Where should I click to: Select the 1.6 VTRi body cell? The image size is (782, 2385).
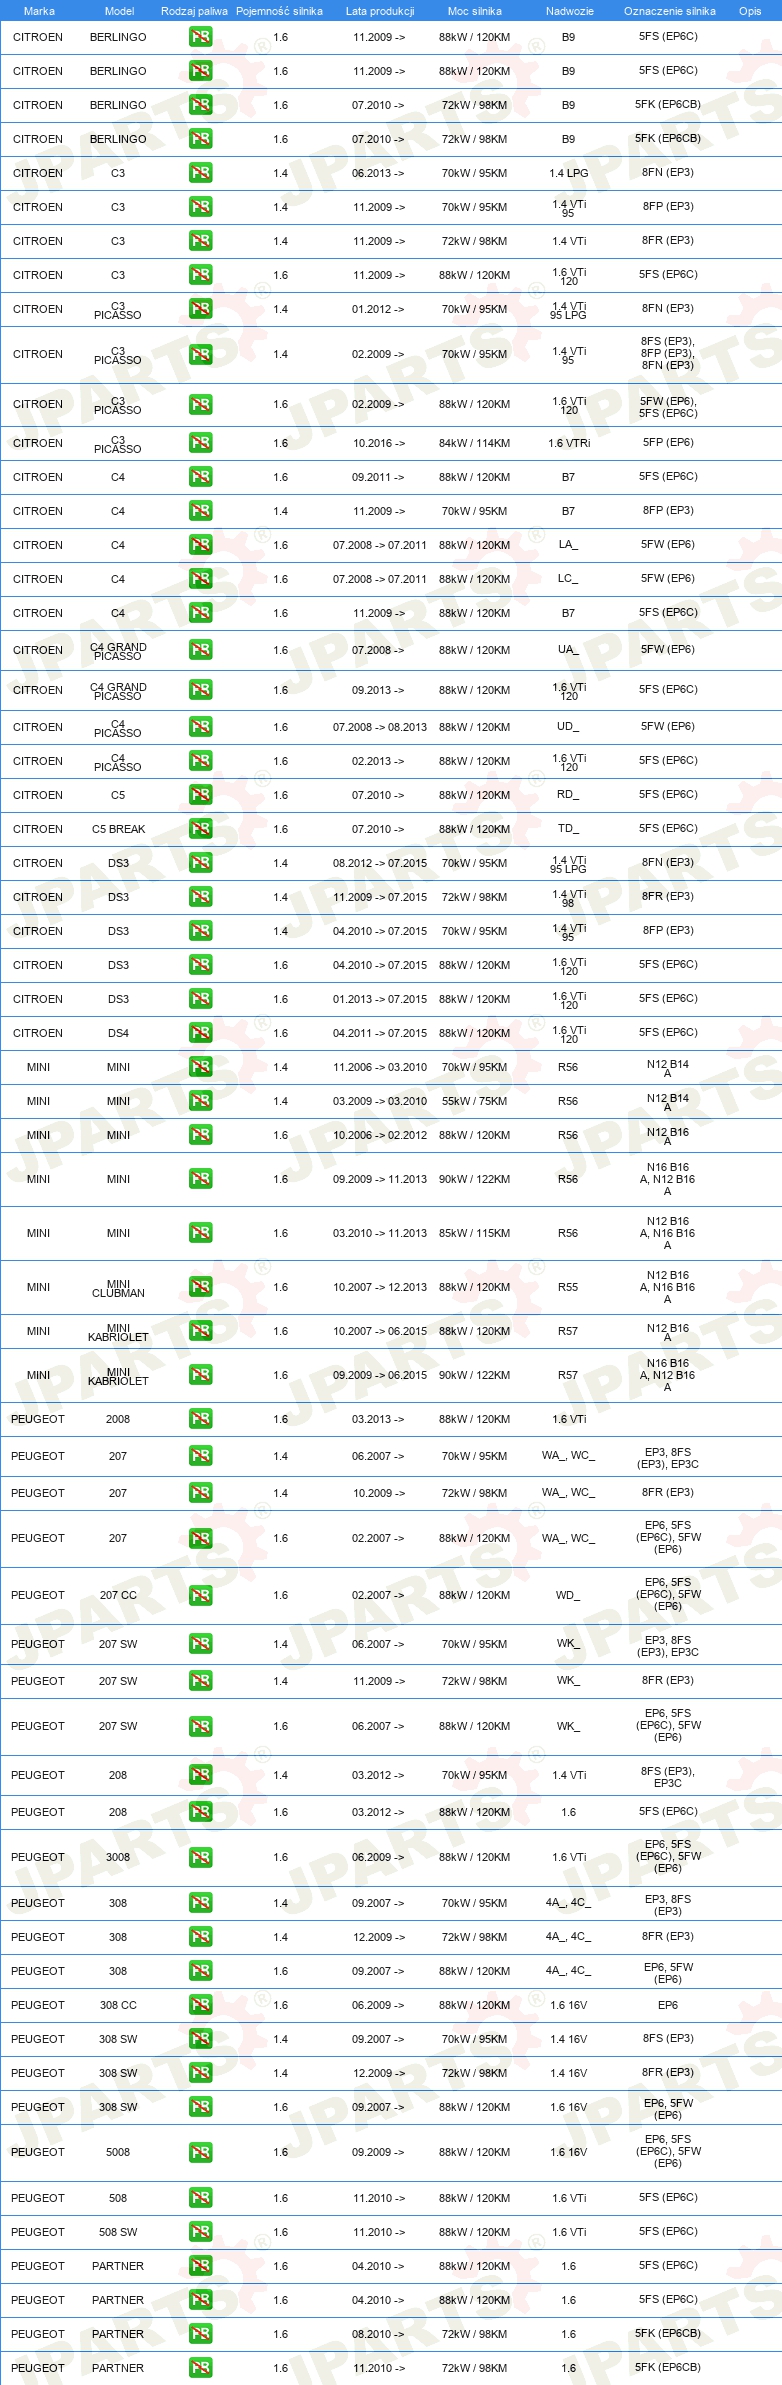(569, 443)
